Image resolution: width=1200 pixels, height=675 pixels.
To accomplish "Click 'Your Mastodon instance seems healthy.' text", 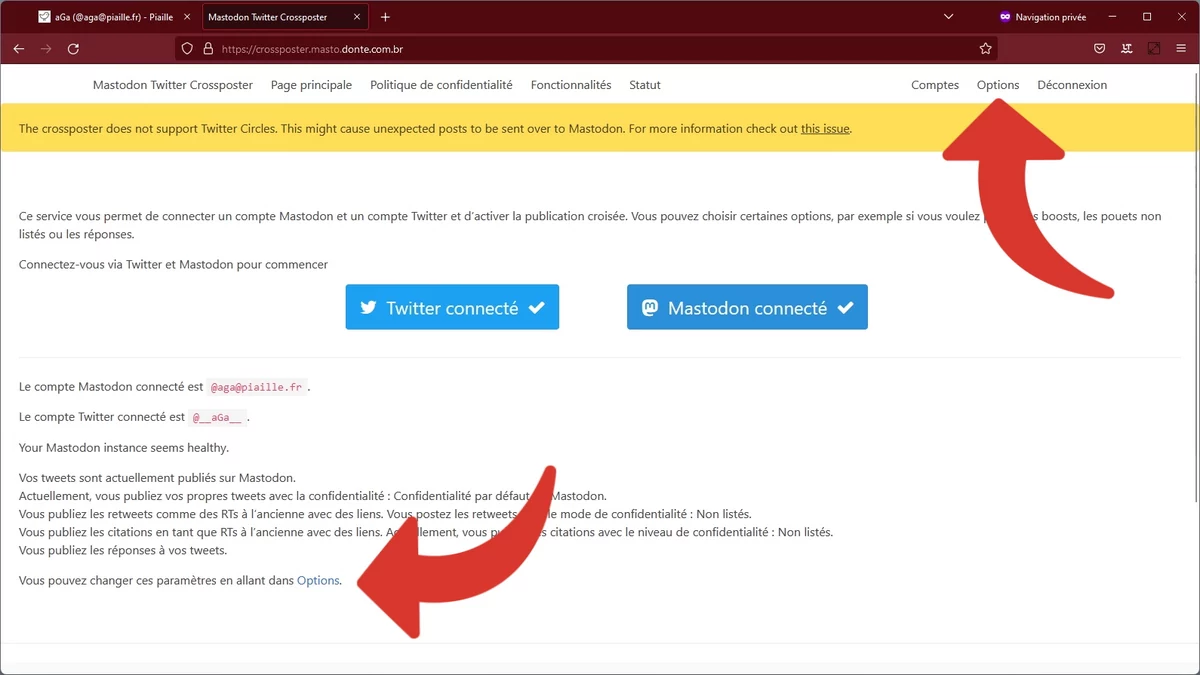I will tap(124, 447).
